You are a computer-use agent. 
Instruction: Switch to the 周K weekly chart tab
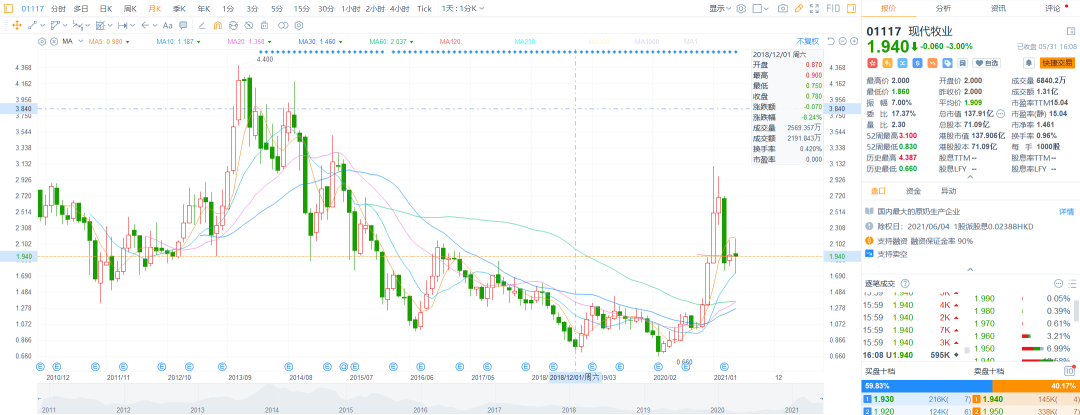(130, 8)
